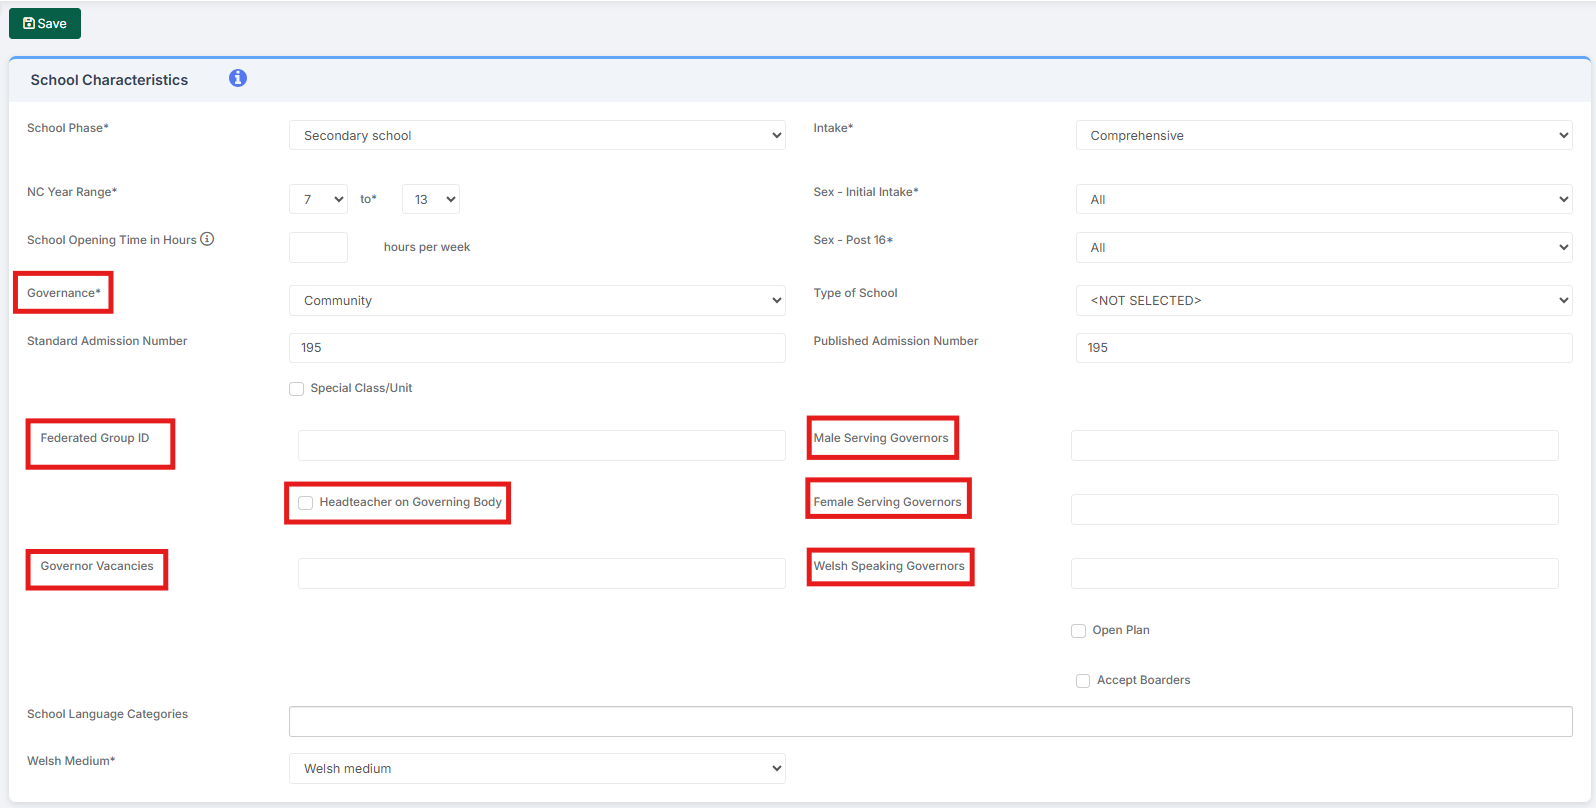This screenshot has width=1596, height=808.
Task: Open the Sex - Initial Intake dropdown
Action: pos(1324,199)
